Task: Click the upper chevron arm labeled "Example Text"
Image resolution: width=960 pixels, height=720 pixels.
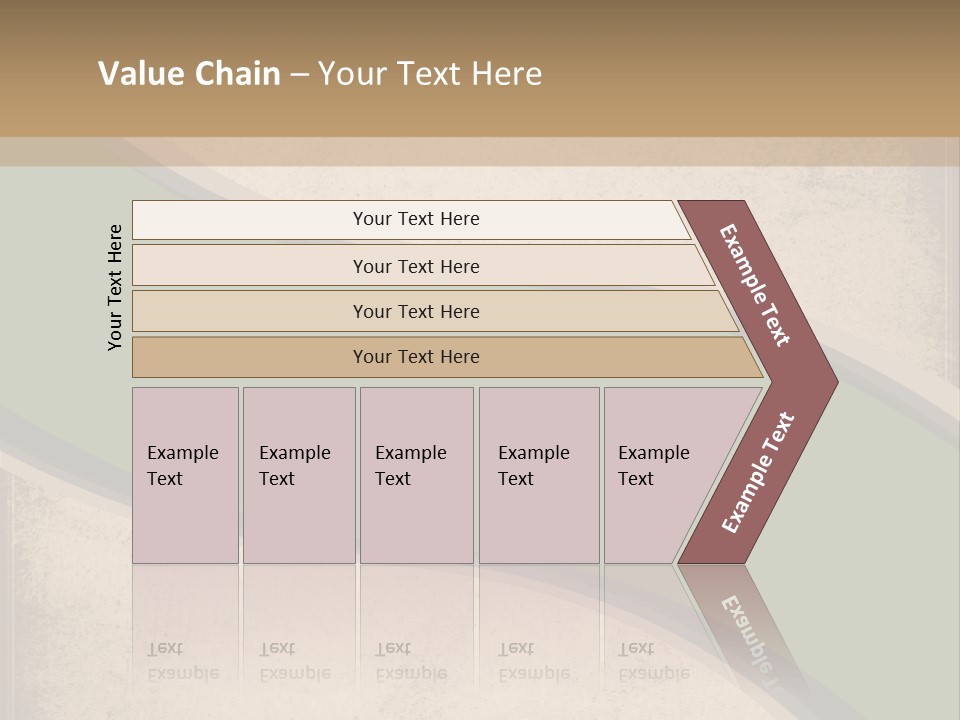Action: 755,285
